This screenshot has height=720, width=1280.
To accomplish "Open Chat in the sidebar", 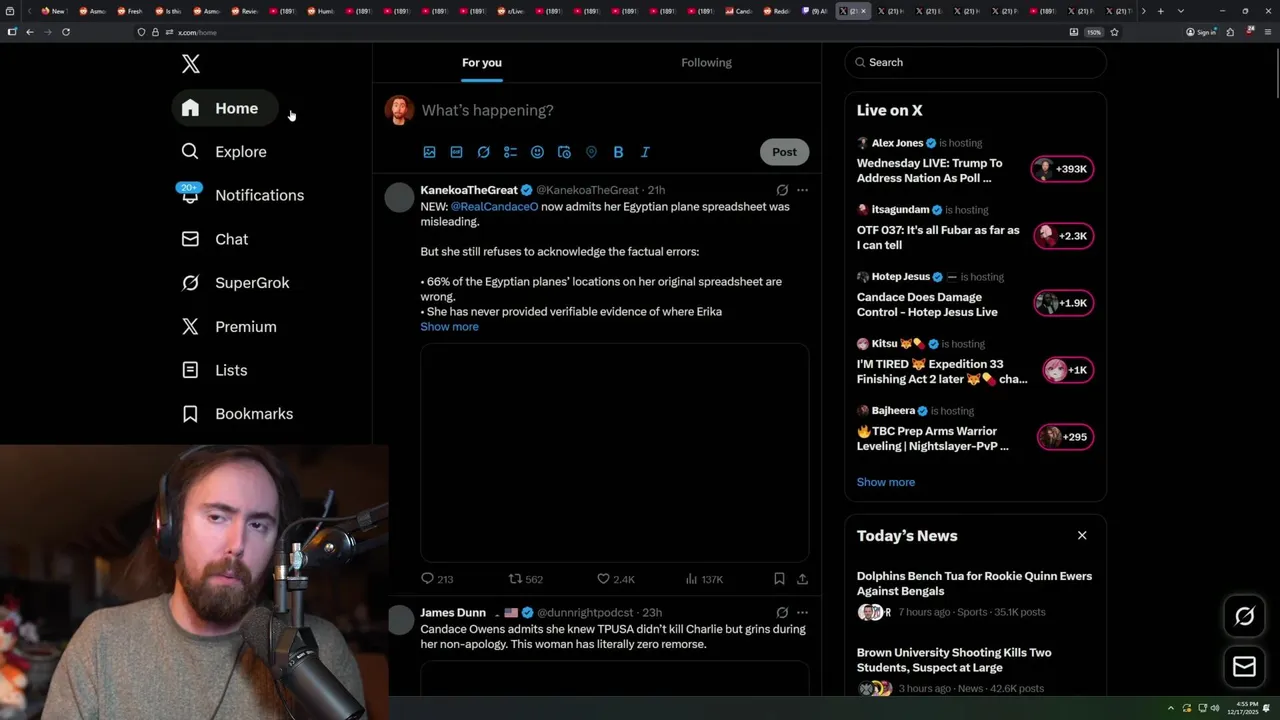I will click(x=215, y=239).
